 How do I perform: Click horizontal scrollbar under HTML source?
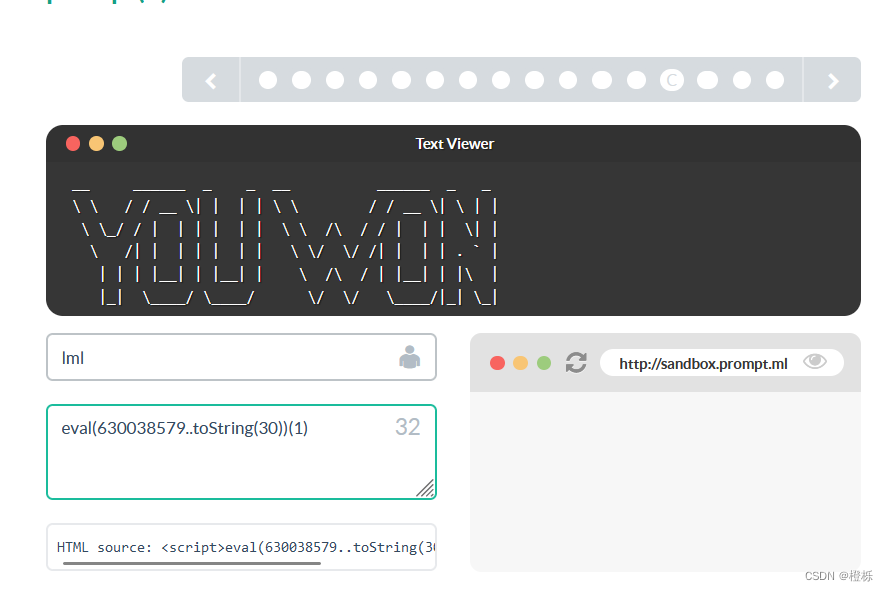192,563
